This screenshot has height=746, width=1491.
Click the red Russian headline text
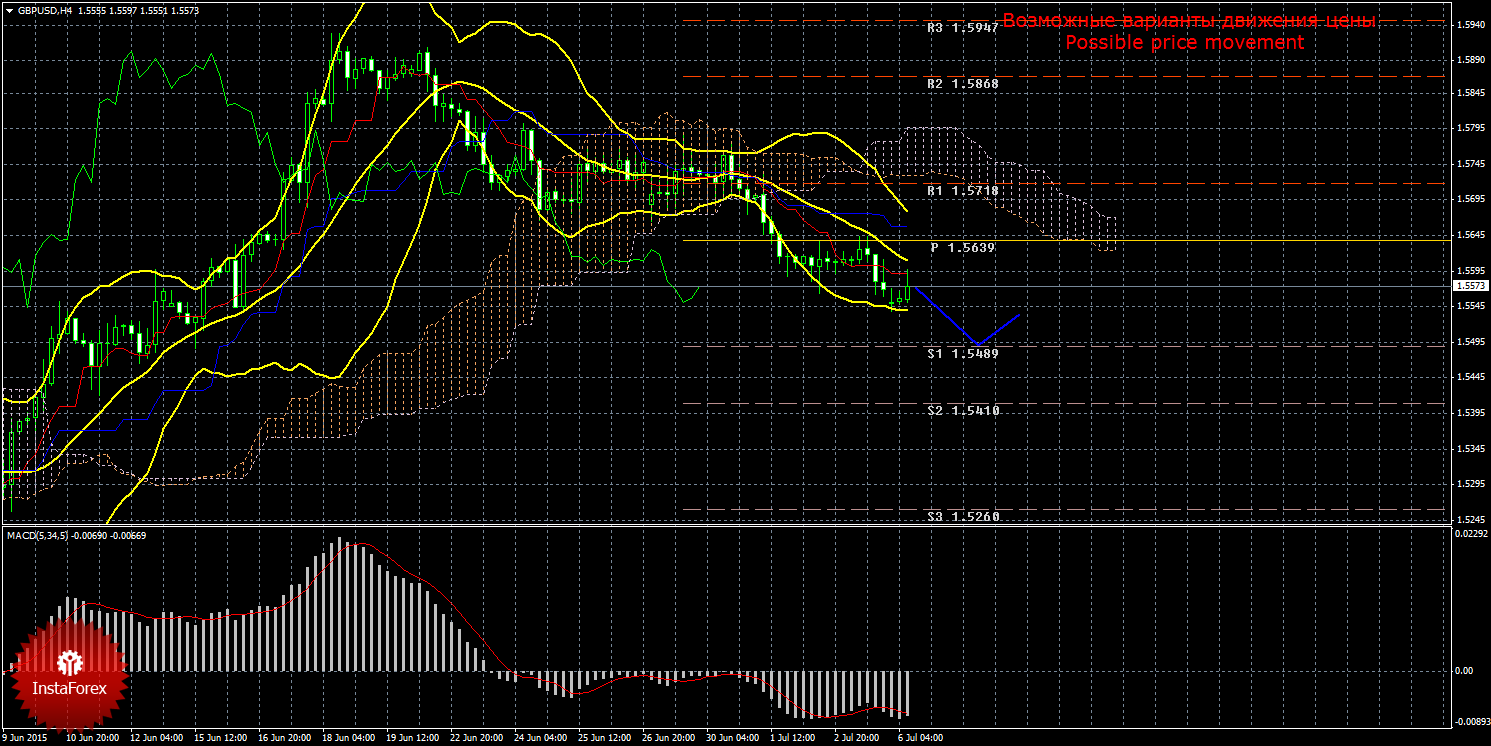1189,21
